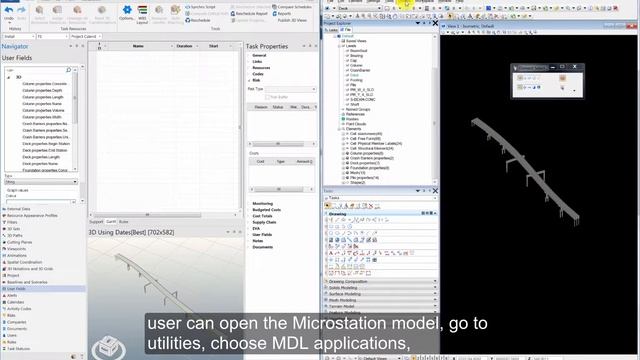Run the Reschedule command
Image resolution: width=640 pixels, height=360 pixels.
point(198,20)
